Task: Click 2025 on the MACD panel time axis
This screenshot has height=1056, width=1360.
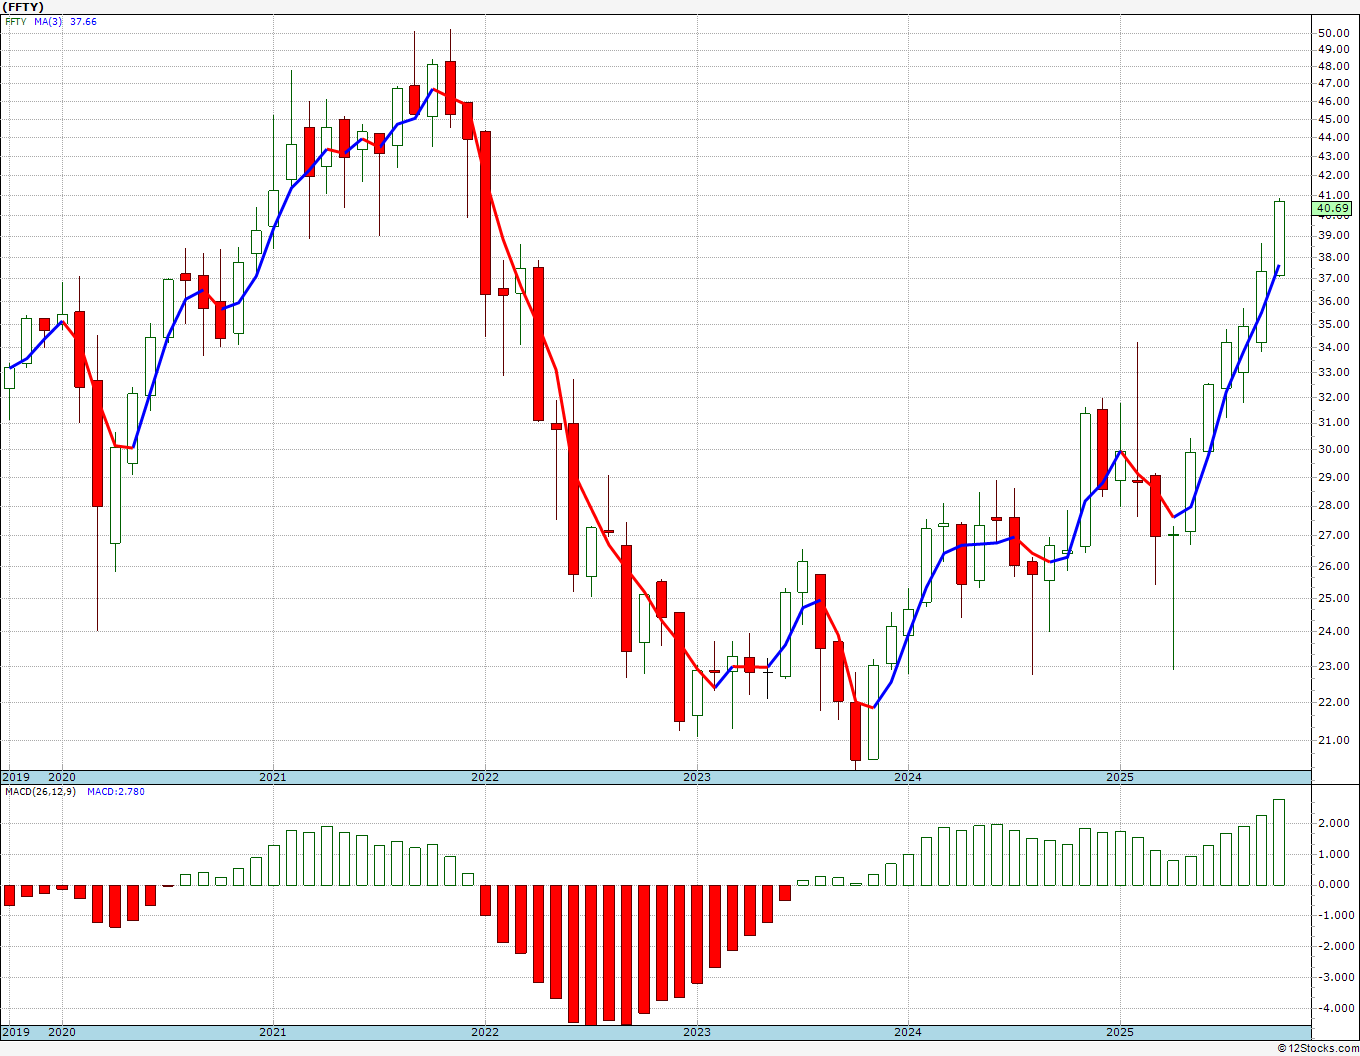Action: pyautogui.click(x=1120, y=1032)
